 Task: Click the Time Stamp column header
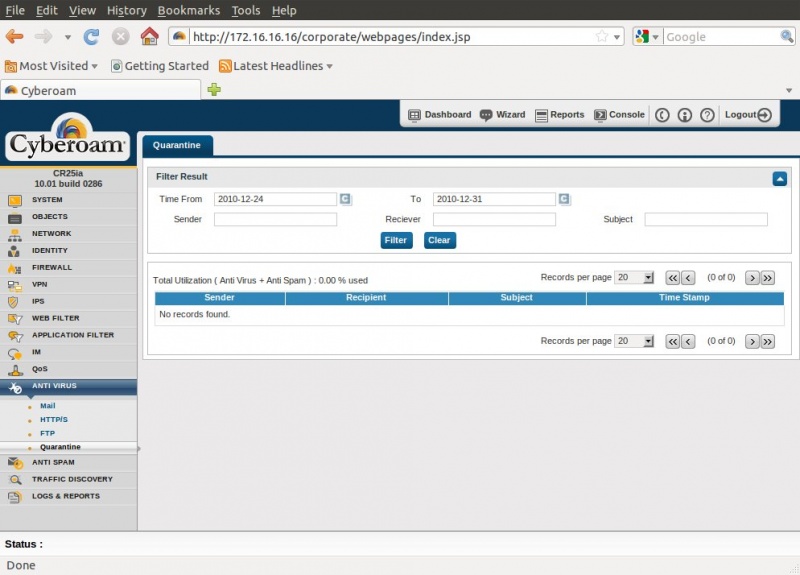coord(685,298)
